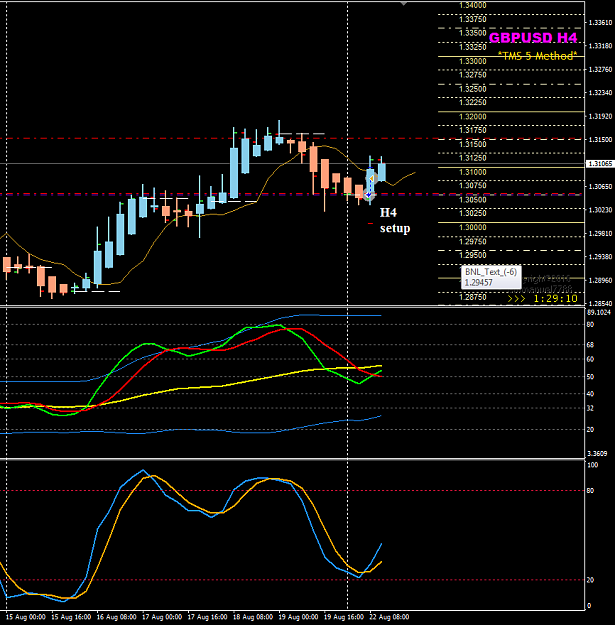Viewport: 615px width, 625px height.
Task: Click the chart shift triangle marker
Action: coord(404,3)
